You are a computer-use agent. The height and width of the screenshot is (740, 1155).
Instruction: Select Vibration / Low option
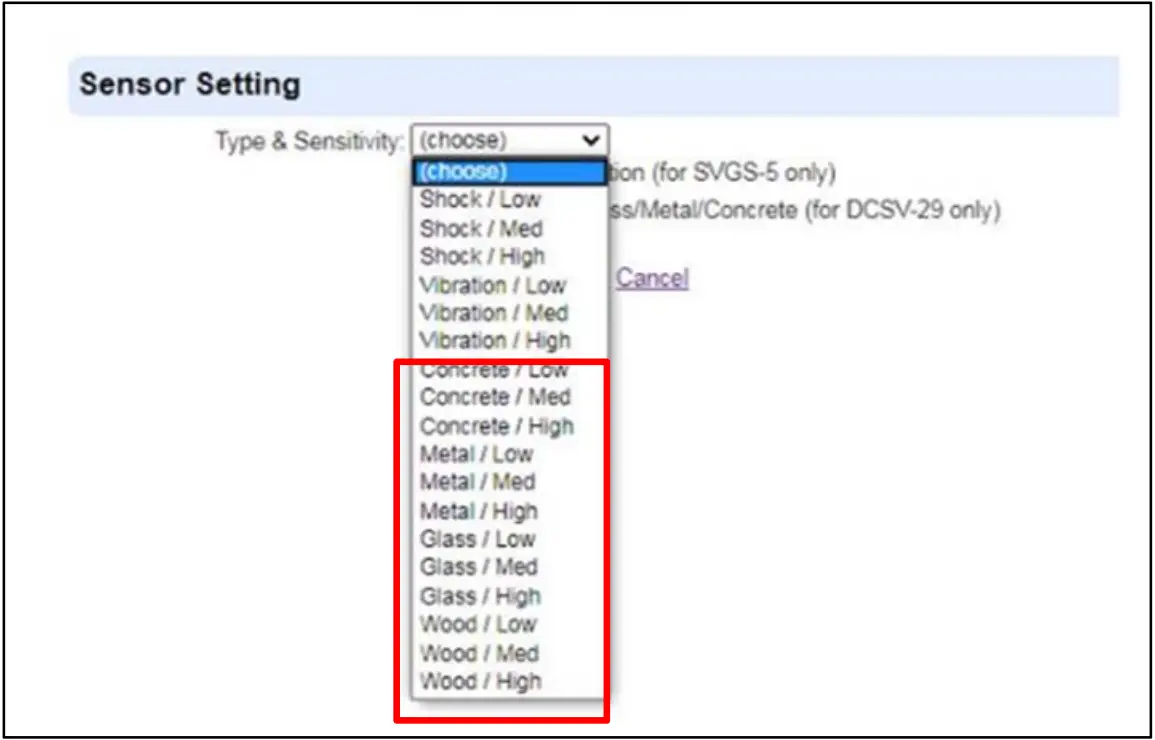pyautogui.click(x=492, y=285)
